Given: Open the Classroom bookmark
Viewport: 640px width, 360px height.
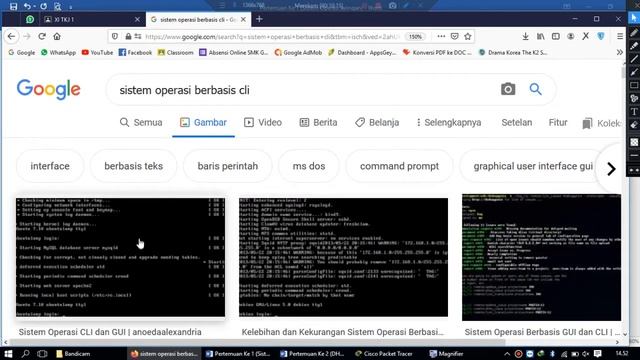Looking at the screenshot, I should pyautogui.click(x=176, y=52).
